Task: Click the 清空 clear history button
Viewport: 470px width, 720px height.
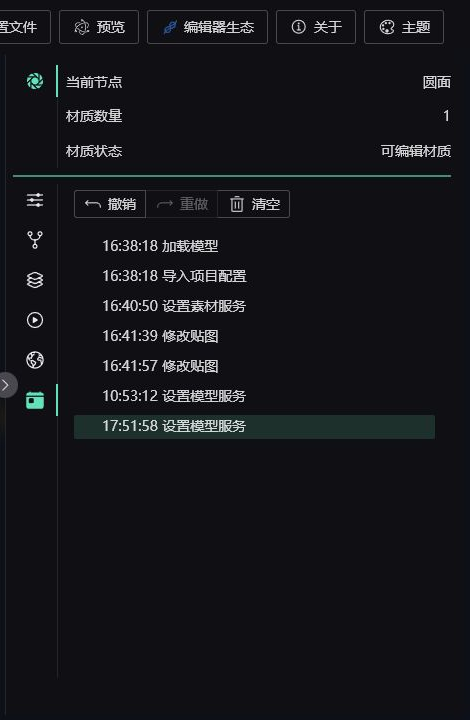Action: point(254,204)
